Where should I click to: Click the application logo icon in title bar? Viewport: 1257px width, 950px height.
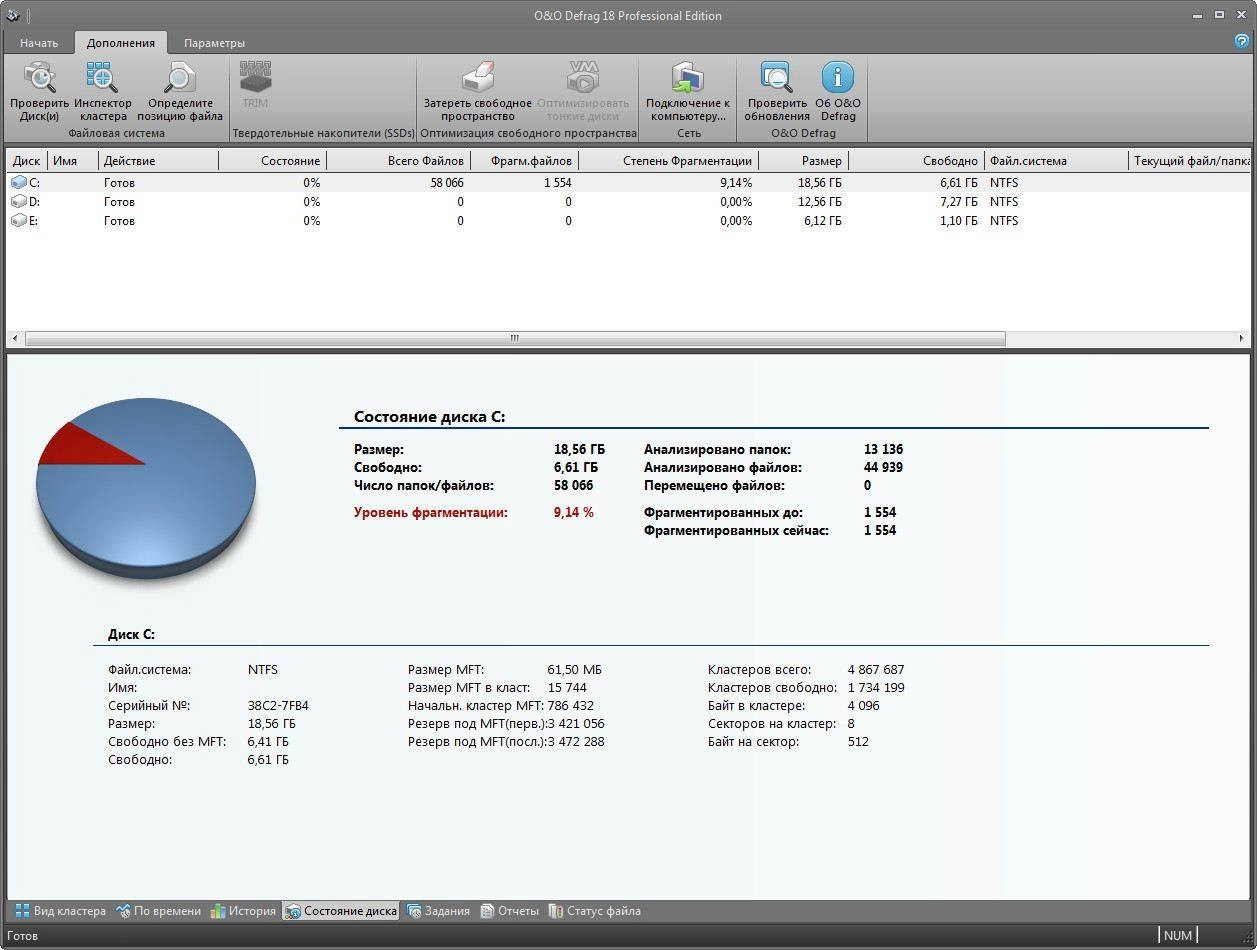[x=13, y=15]
